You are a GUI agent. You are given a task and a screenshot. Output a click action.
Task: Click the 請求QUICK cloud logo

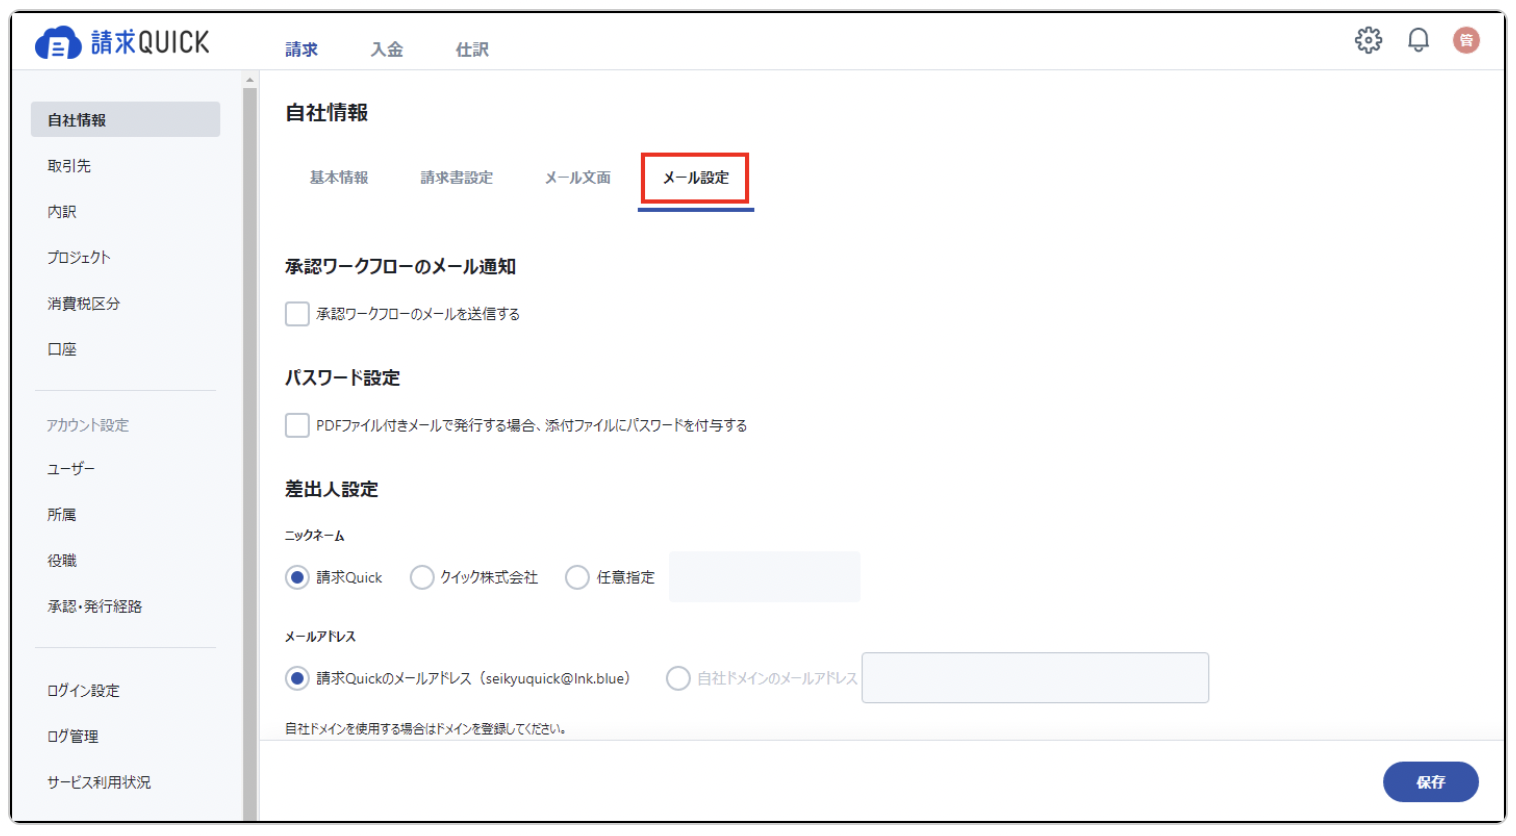point(58,44)
